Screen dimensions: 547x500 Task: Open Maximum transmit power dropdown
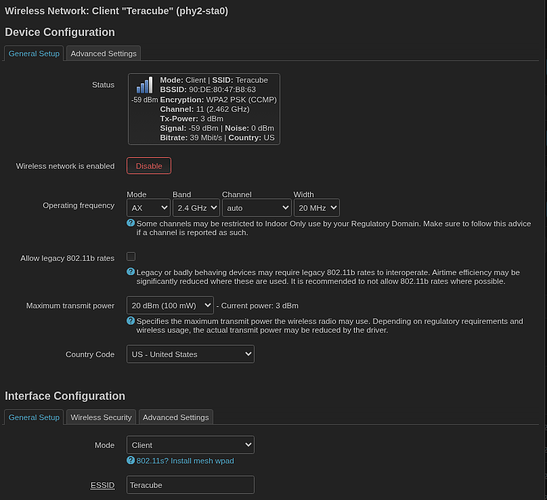pyautogui.click(x=170, y=306)
